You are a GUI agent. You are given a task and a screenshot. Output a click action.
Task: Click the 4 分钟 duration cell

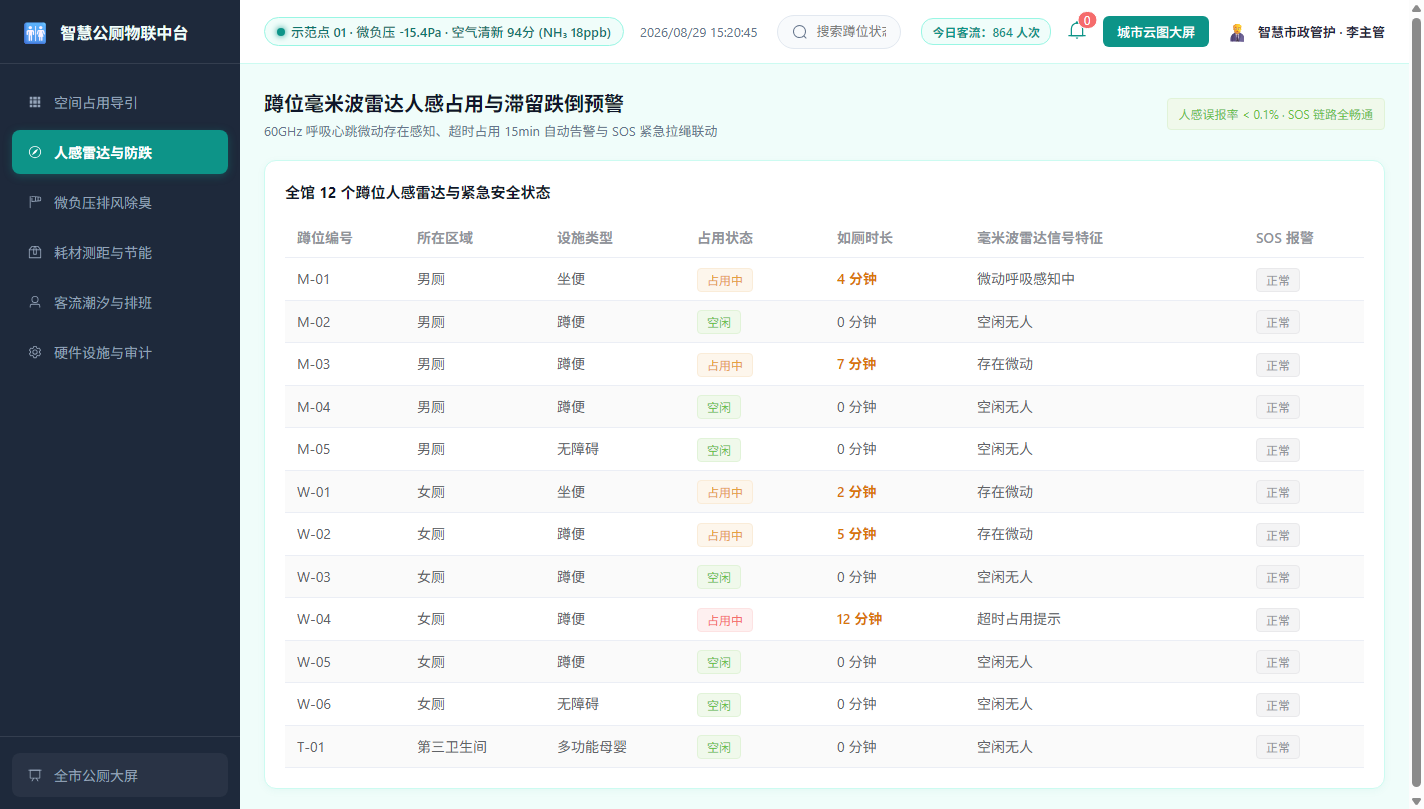856,279
